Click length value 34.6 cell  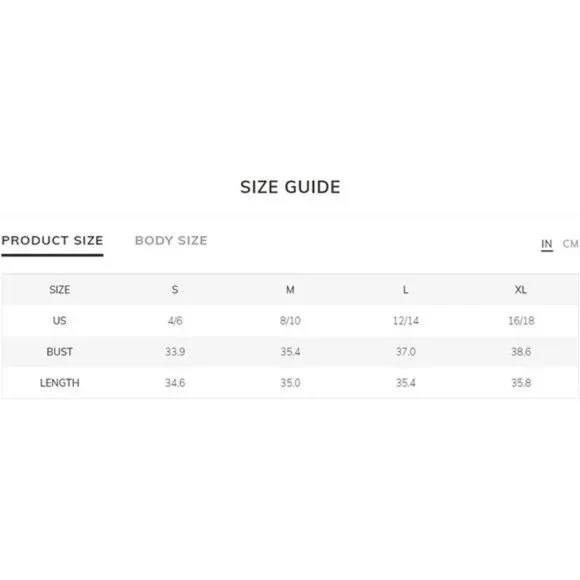175,383
